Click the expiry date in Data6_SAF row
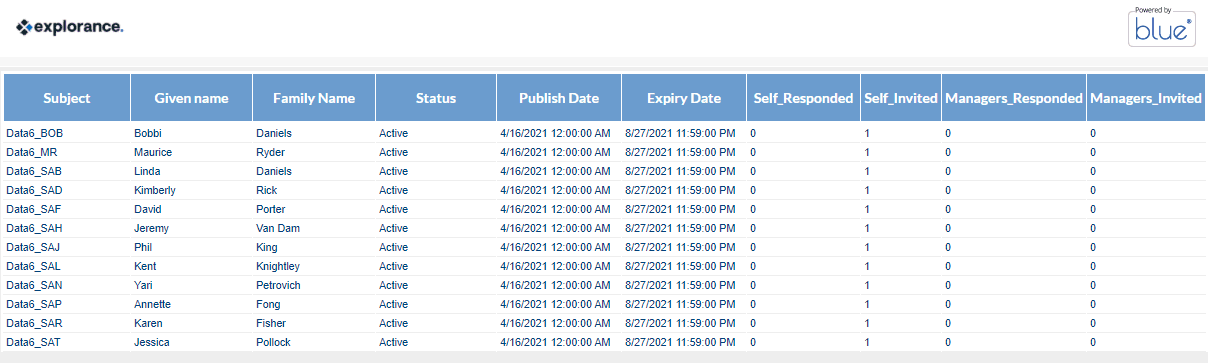The height and width of the screenshot is (363, 1208). click(680, 209)
